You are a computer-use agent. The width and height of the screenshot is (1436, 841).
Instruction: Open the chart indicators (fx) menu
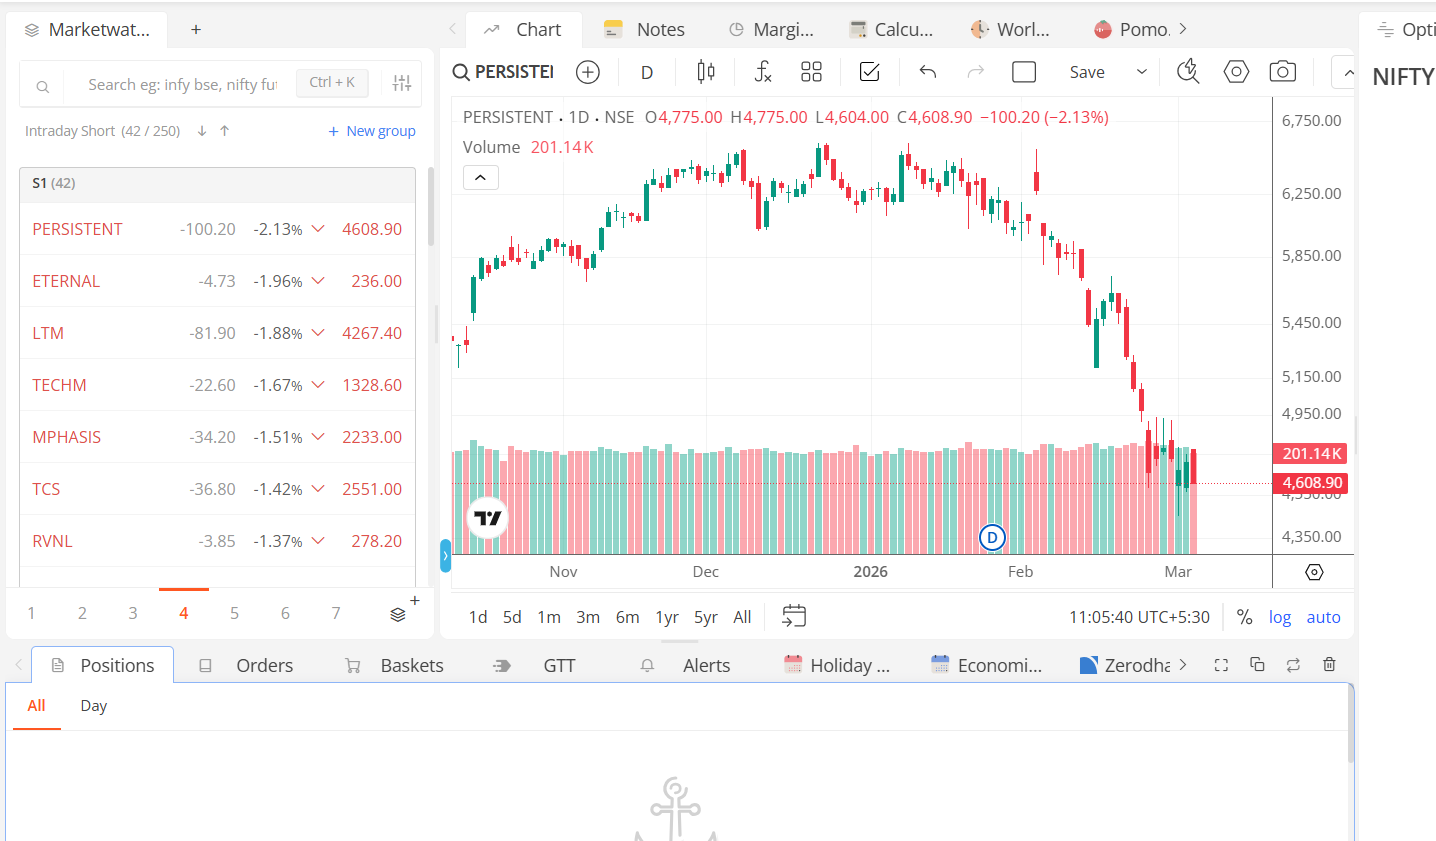click(x=763, y=72)
